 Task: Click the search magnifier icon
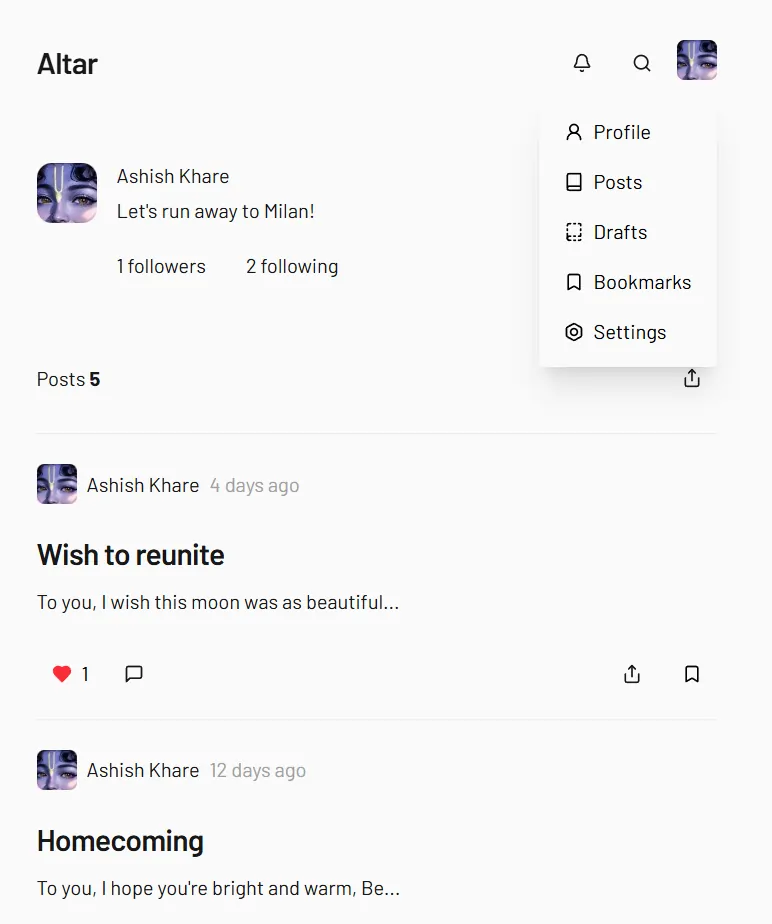[x=642, y=63]
